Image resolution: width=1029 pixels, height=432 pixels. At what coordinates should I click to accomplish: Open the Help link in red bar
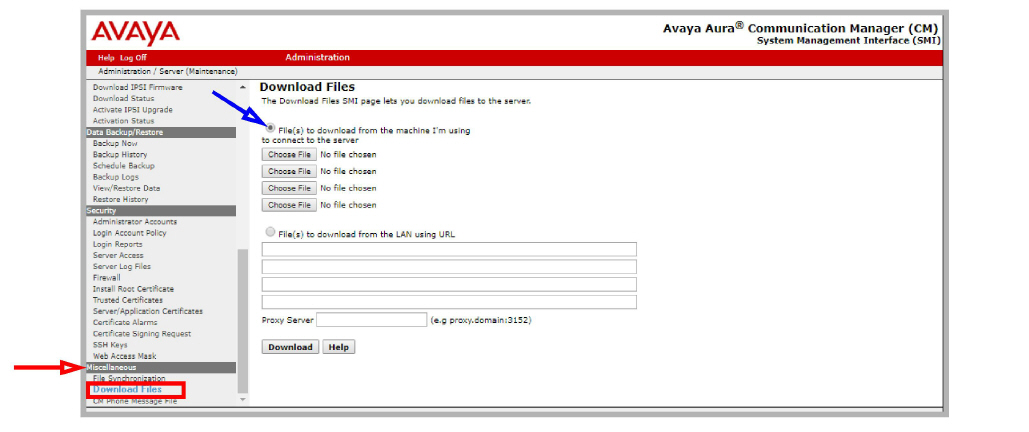(106, 58)
